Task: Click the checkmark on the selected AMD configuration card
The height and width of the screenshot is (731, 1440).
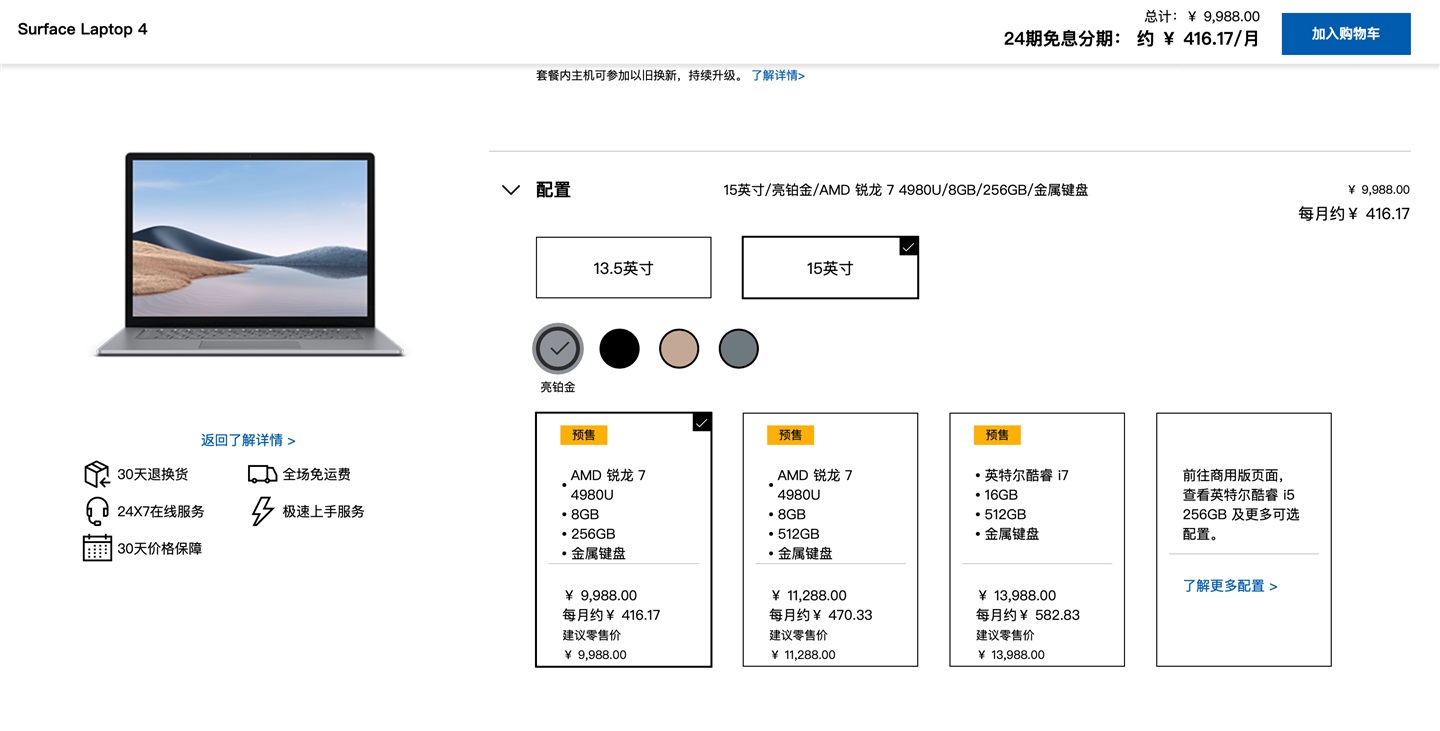Action: tap(700, 422)
